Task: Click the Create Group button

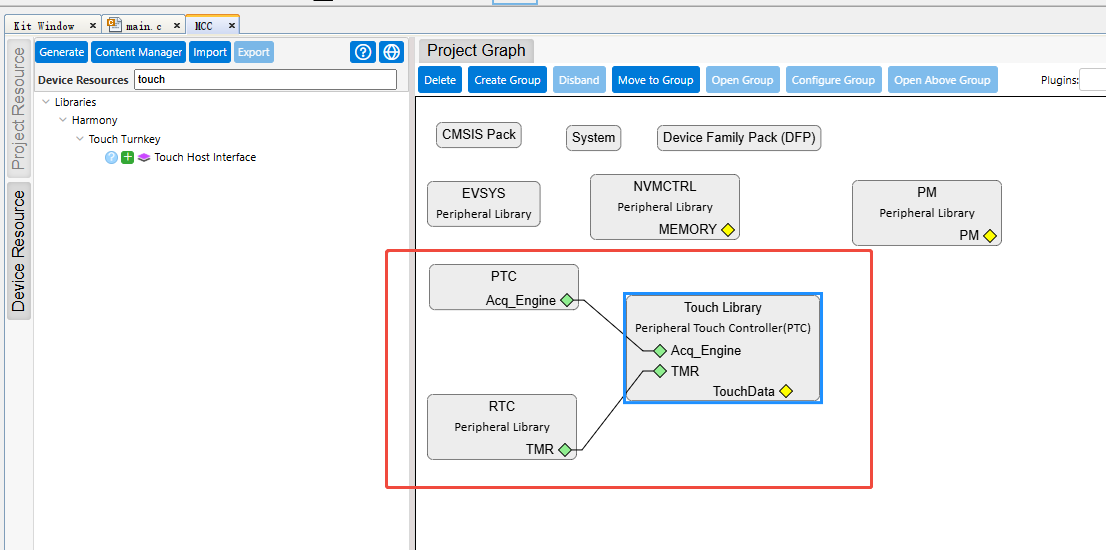Action: [507, 80]
